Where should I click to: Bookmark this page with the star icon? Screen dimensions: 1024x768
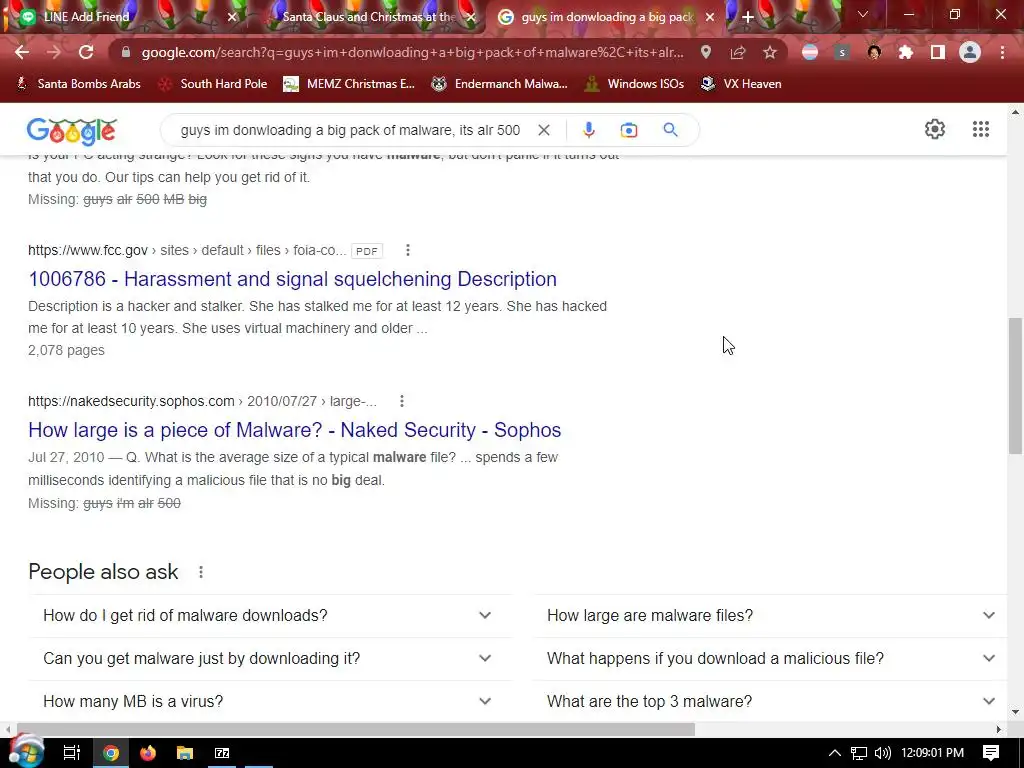[770, 52]
